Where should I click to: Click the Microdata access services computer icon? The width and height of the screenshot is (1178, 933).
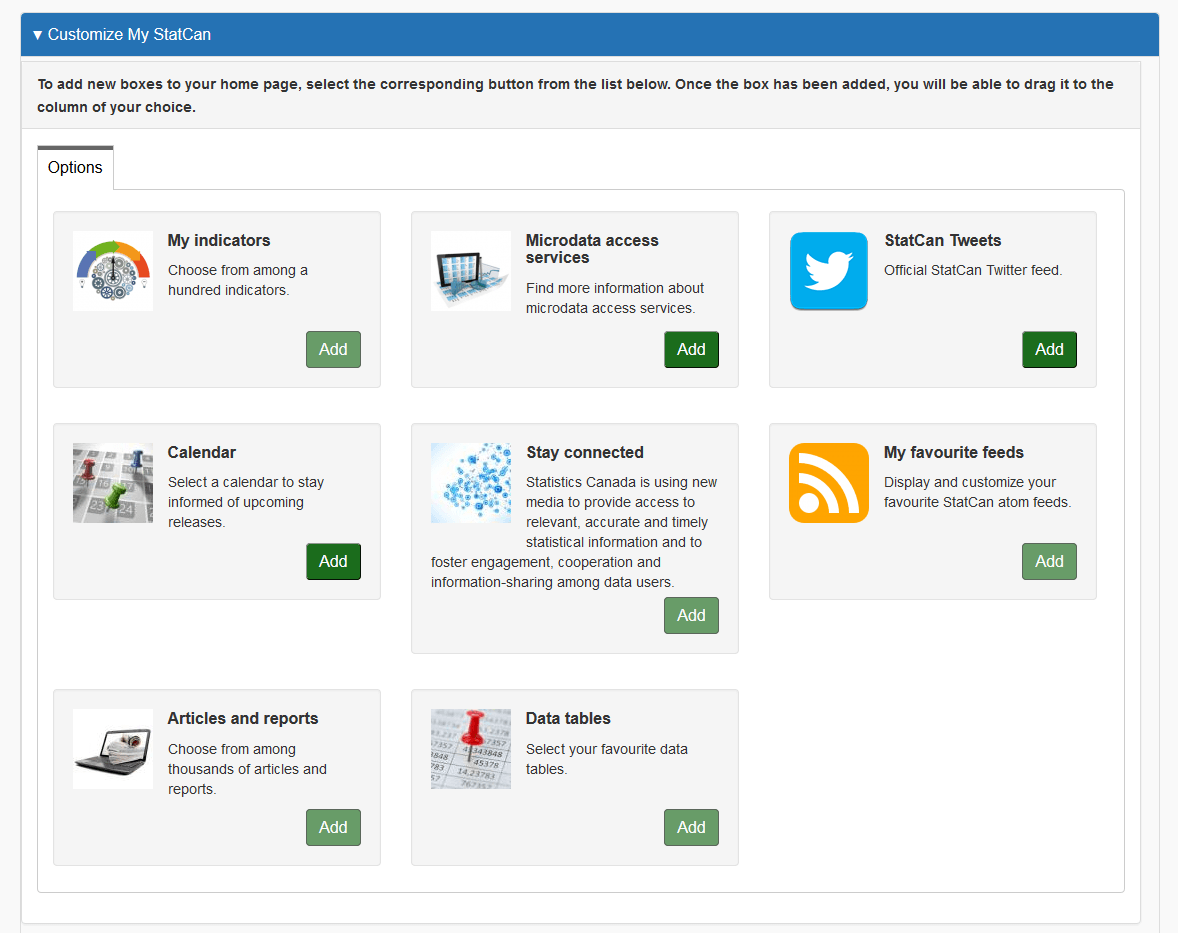click(471, 271)
